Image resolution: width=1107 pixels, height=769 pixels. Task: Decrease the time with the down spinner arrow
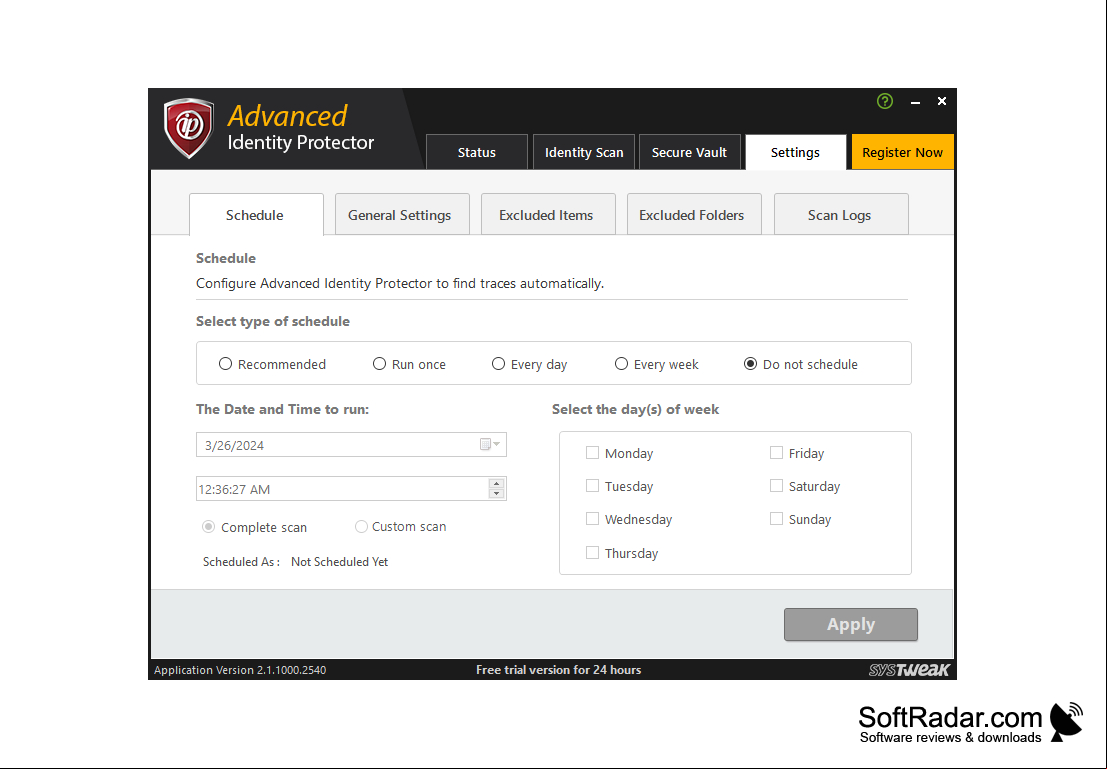tap(496, 494)
